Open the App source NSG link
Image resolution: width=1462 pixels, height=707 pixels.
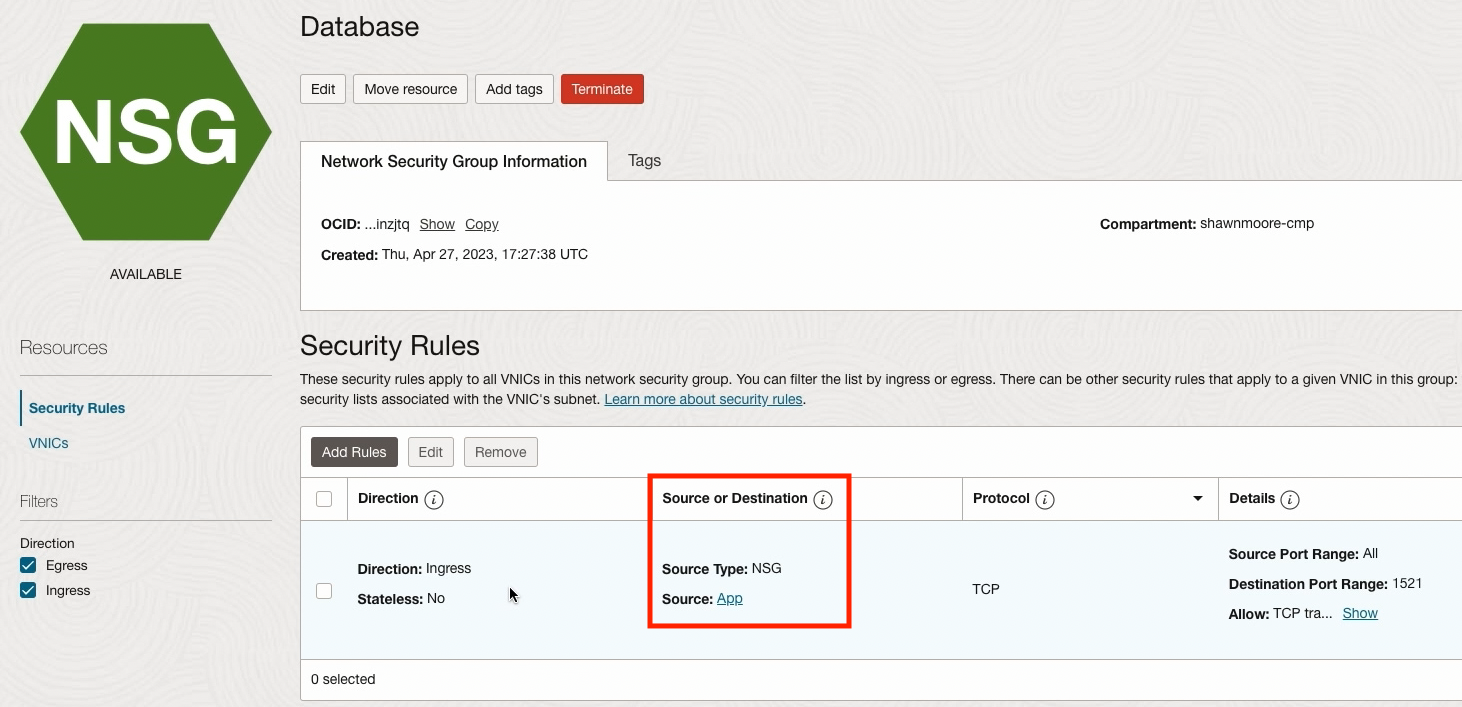(x=730, y=598)
